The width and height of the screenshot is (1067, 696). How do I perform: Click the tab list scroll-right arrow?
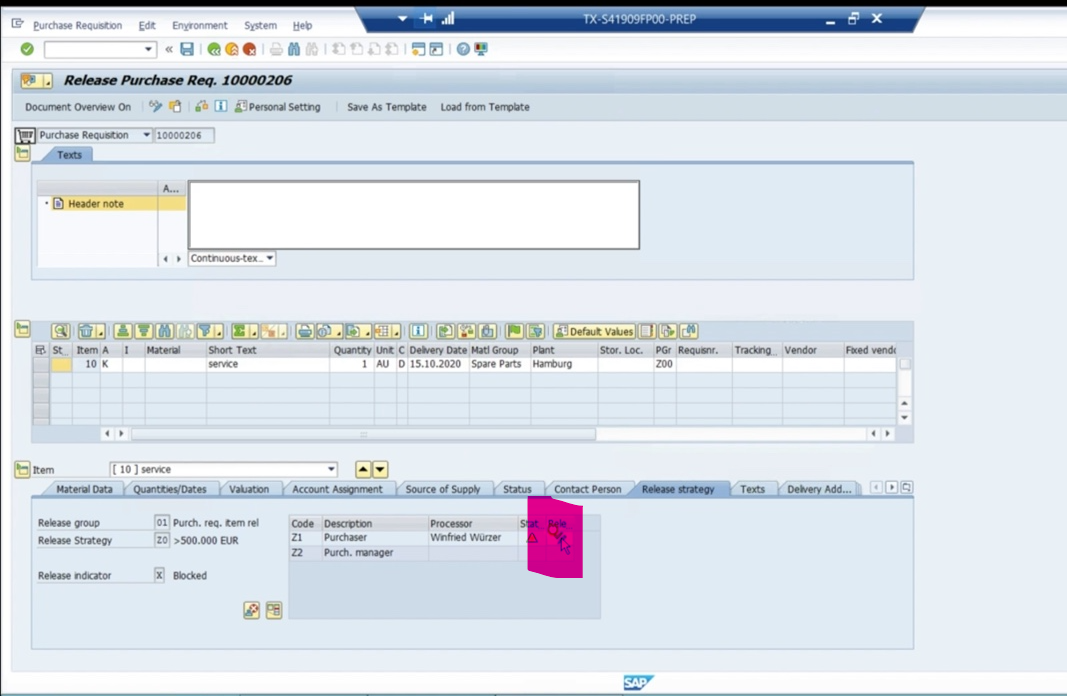coord(891,488)
